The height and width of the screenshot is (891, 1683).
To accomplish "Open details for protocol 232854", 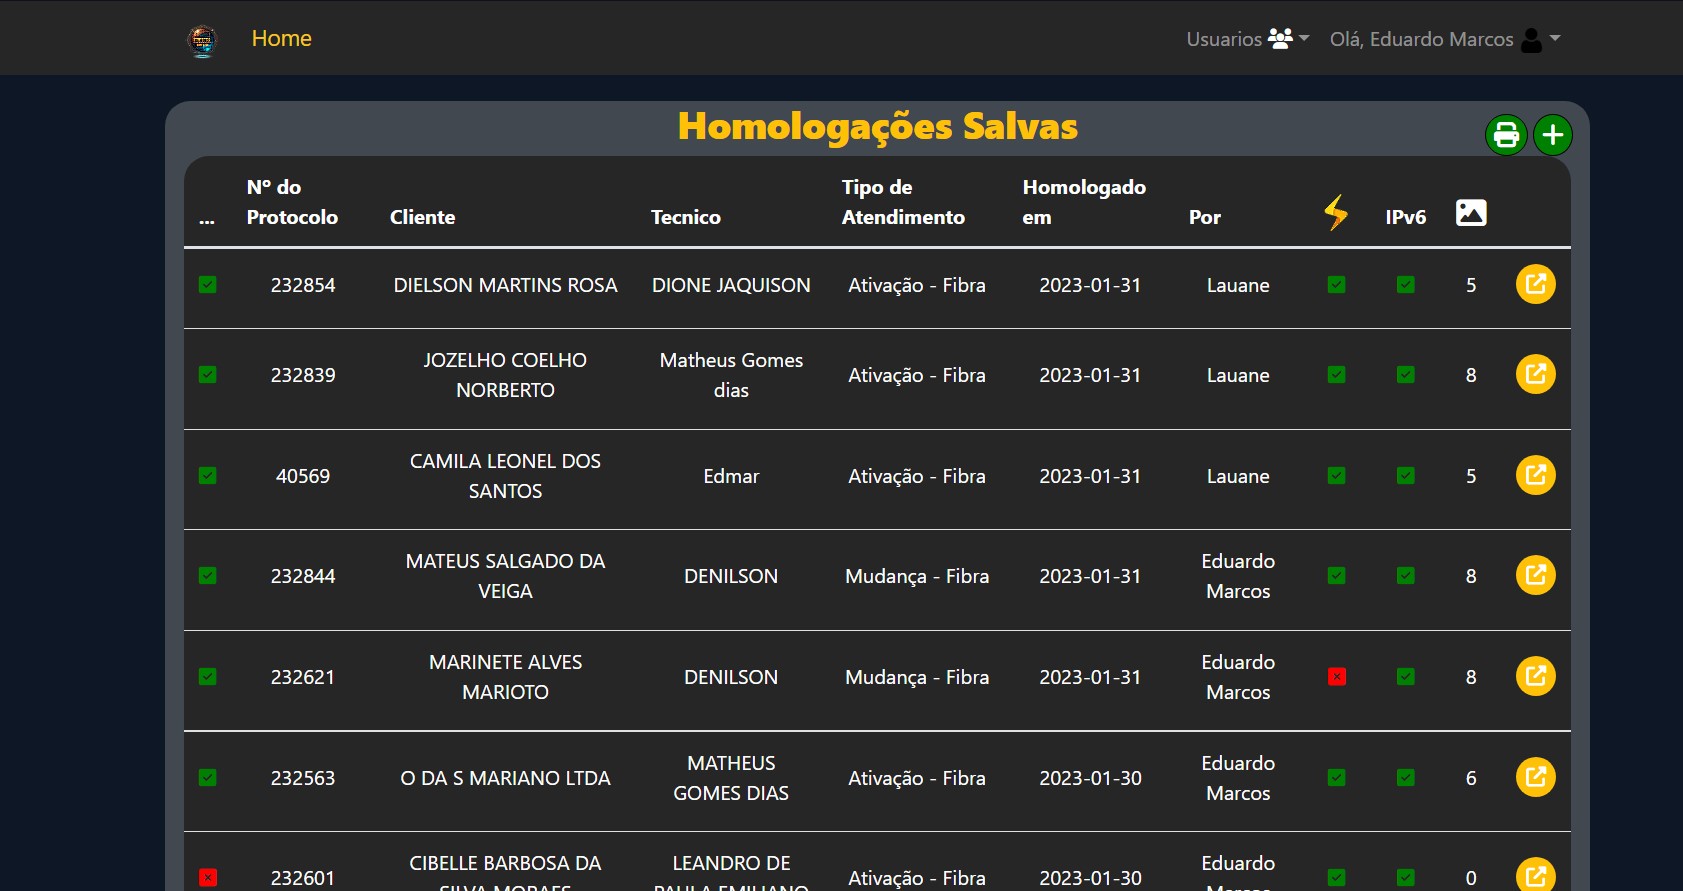I will (x=1535, y=285).
